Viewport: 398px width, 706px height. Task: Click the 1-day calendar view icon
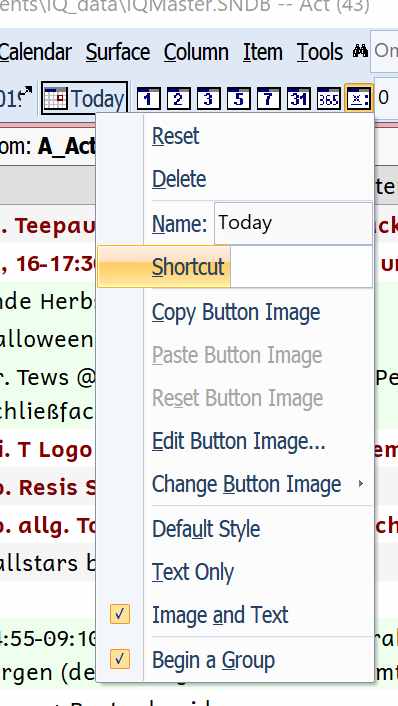coord(148,98)
